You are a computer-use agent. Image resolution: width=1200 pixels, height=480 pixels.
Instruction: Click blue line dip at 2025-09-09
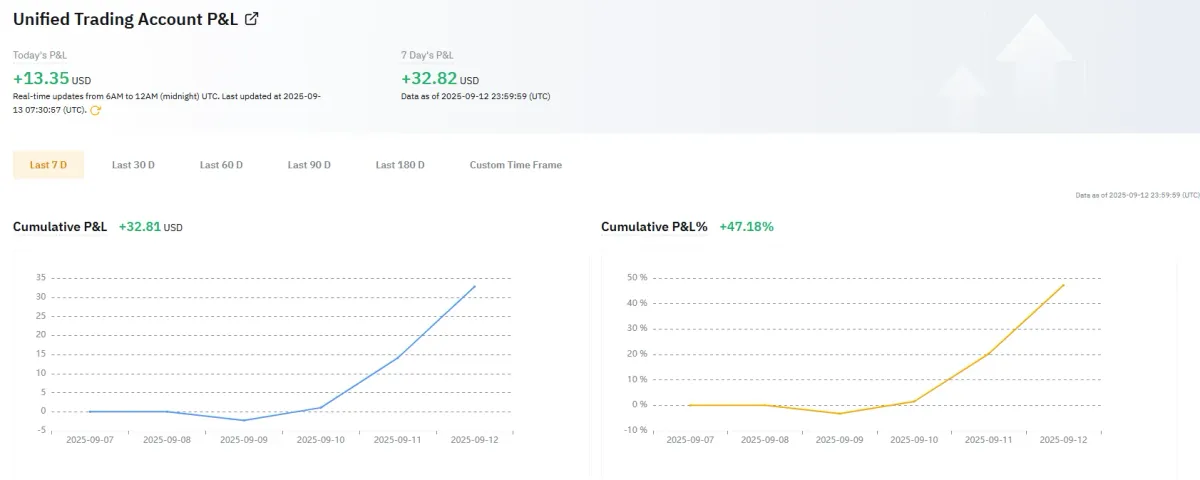point(243,420)
